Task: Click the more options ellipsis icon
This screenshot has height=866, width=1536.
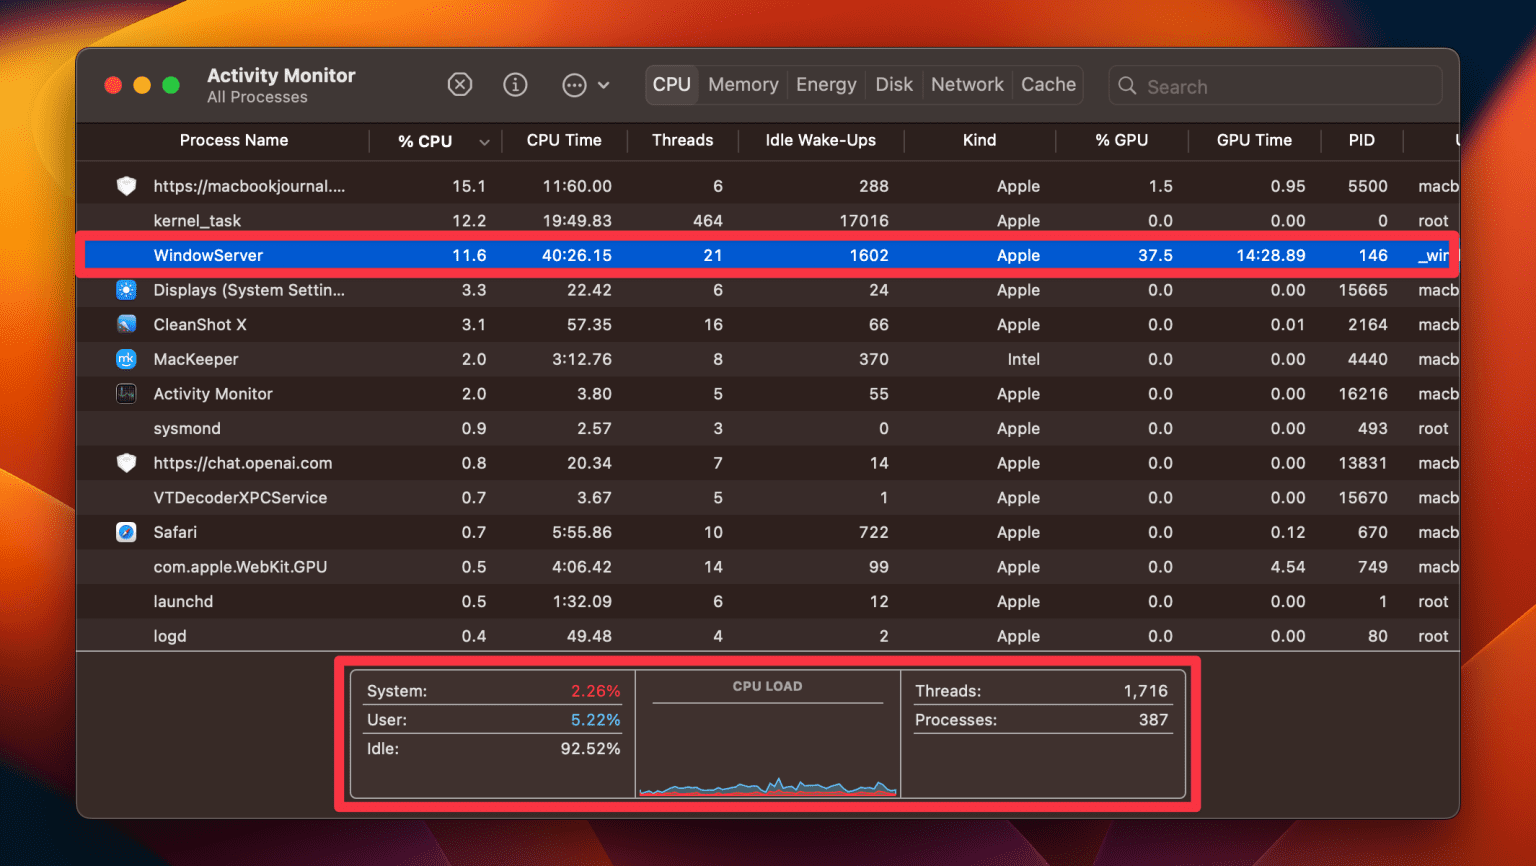Action: (x=573, y=85)
